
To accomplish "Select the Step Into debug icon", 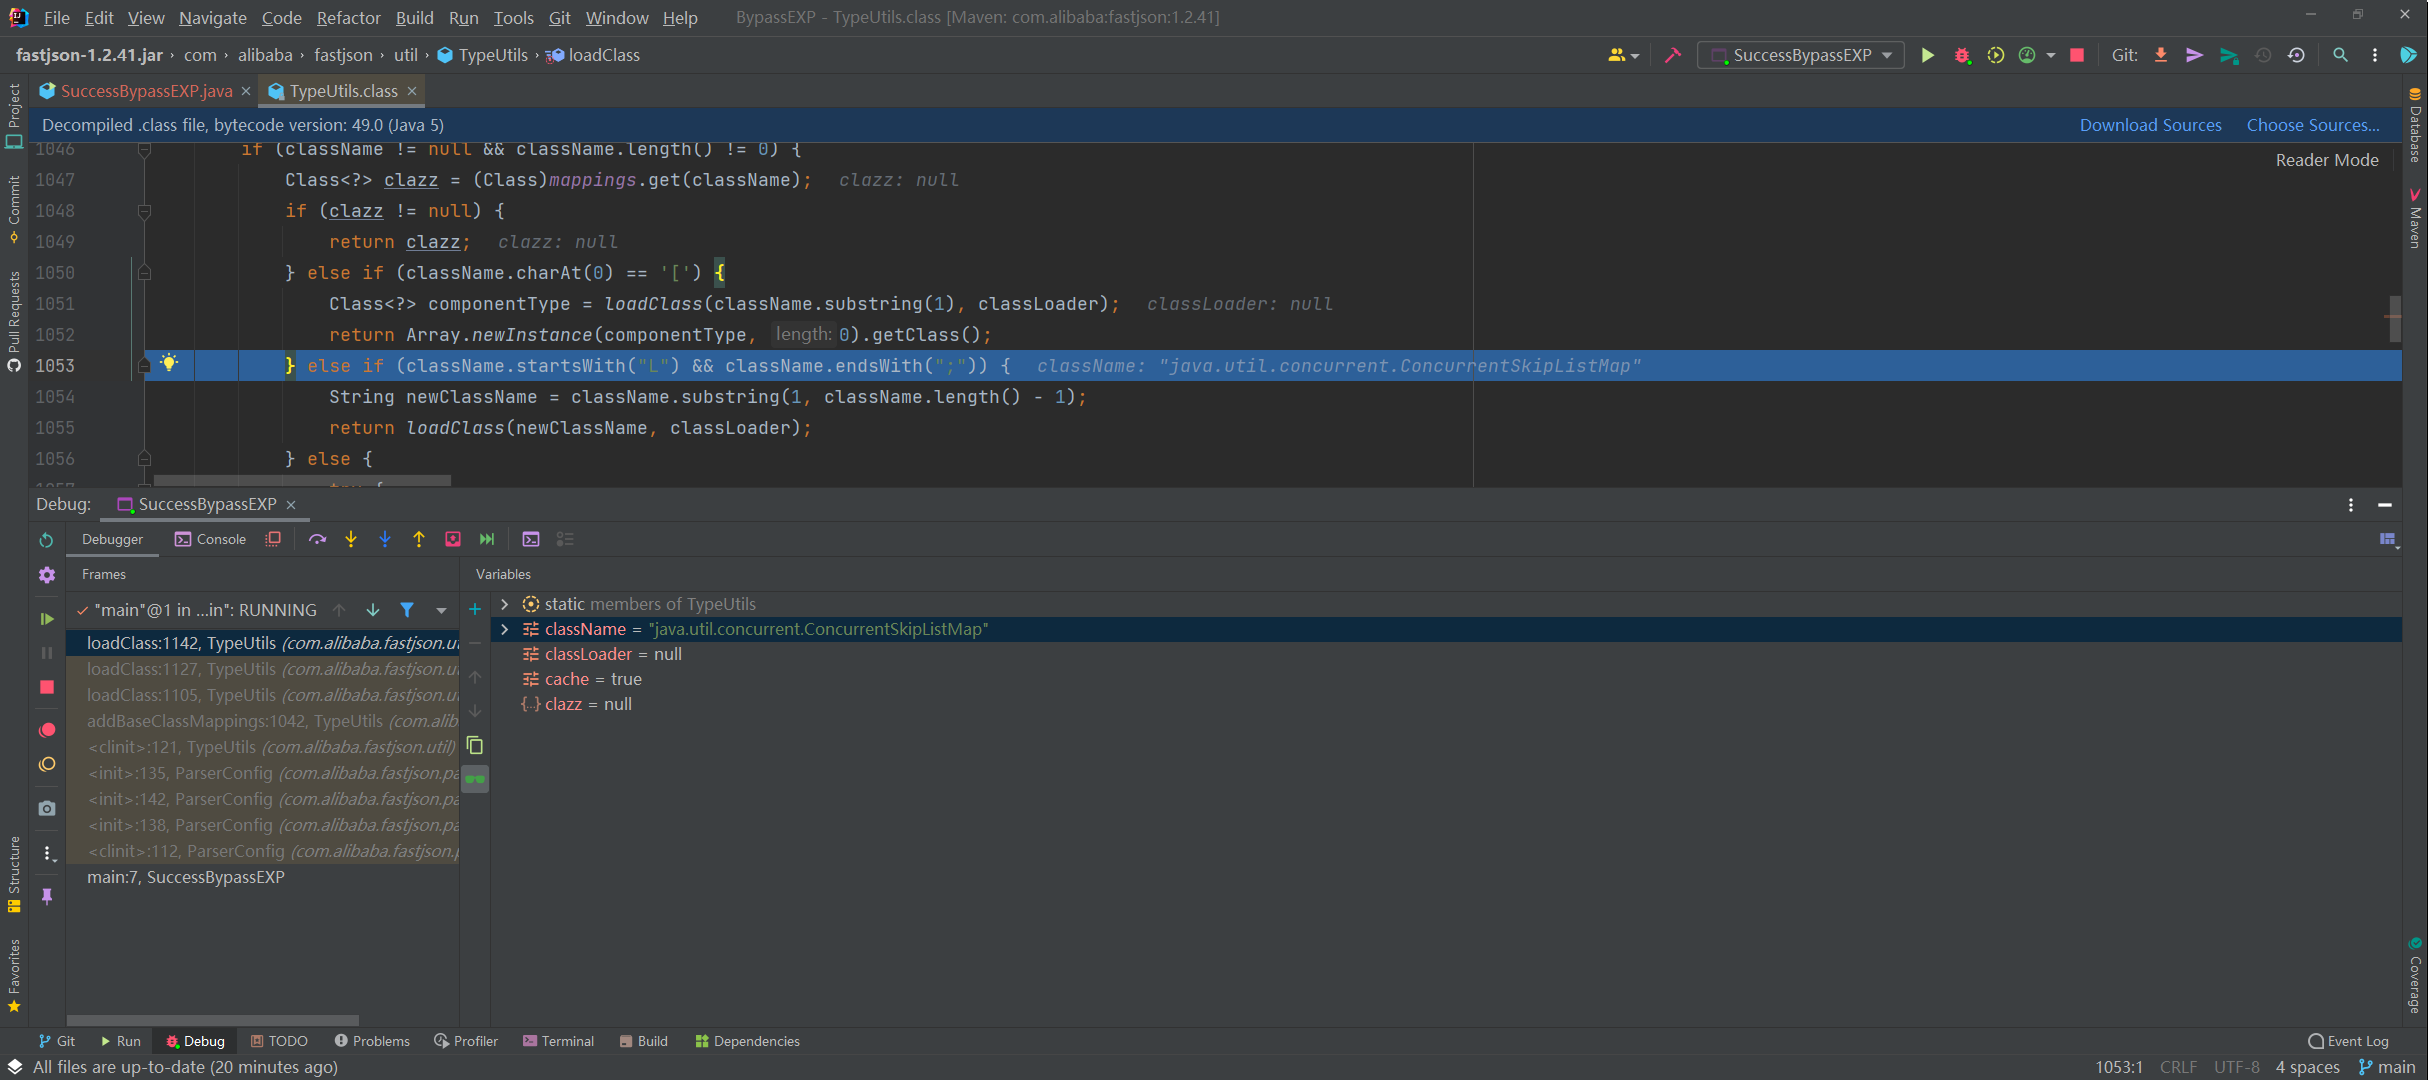I will tap(351, 539).
